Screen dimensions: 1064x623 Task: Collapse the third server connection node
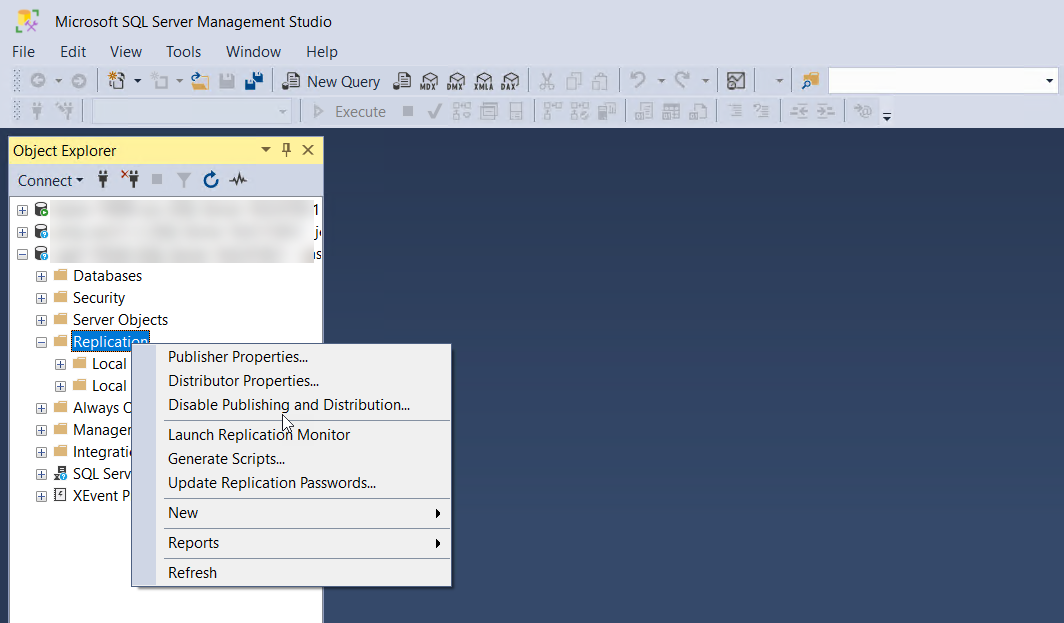tap(22, 254)
